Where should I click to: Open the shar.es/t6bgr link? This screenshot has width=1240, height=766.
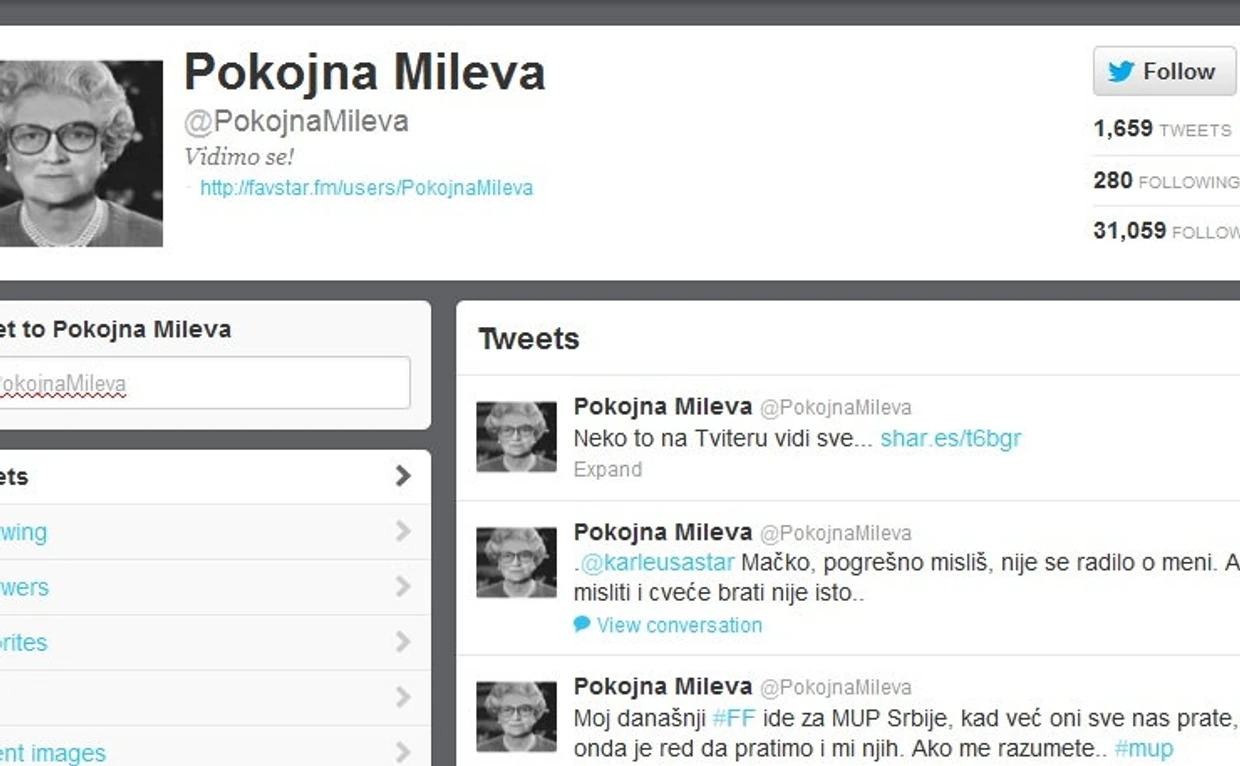pos(951,438)
